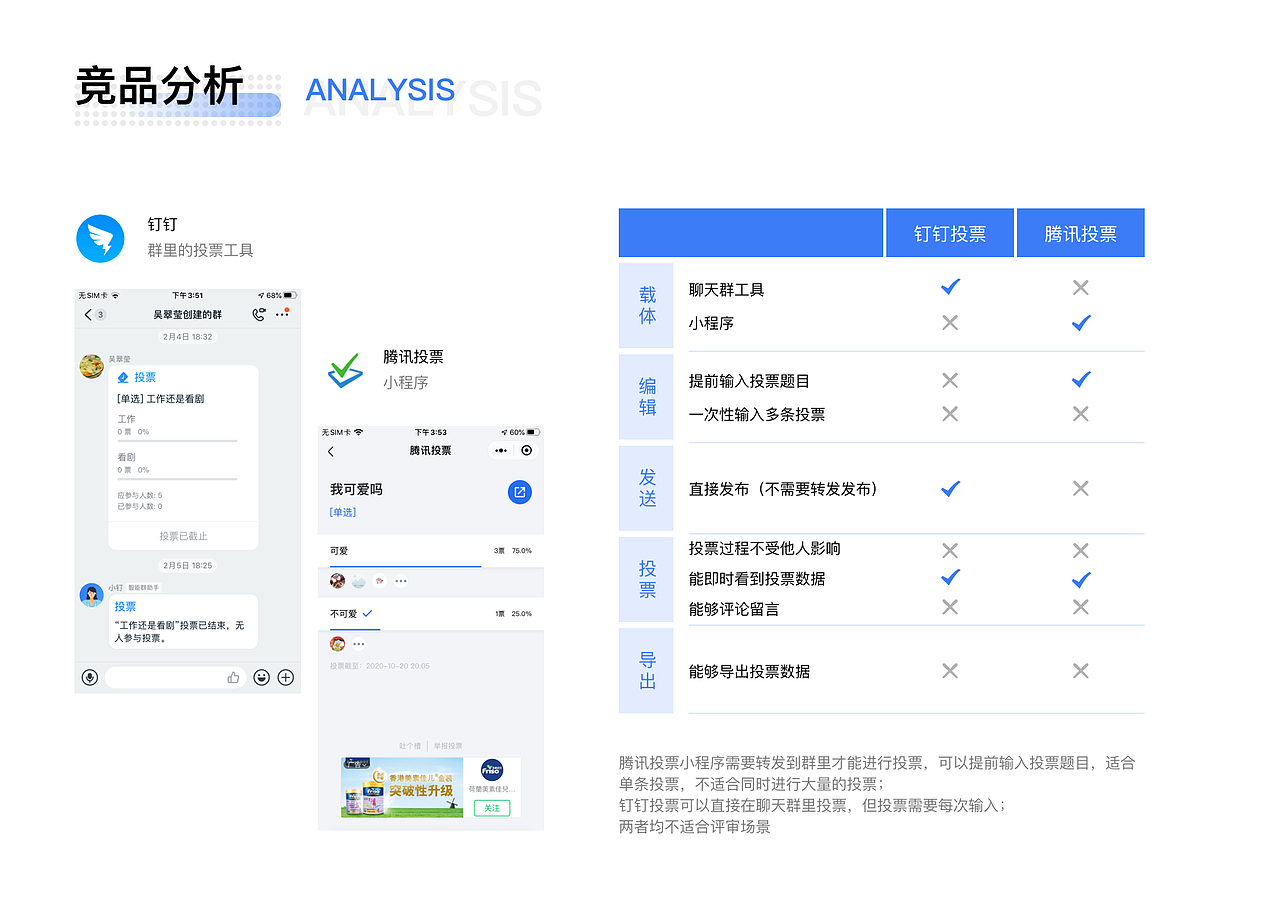Screen dimensions: 1280x905
Task: Click the 编辑 category cell
Action: pyautogui.click(x=647, y=397)
